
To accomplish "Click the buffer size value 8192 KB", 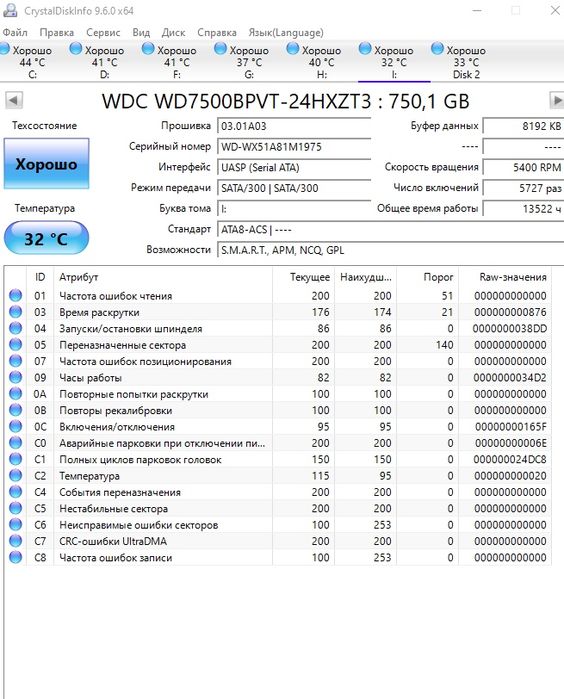I will (523, 126).
